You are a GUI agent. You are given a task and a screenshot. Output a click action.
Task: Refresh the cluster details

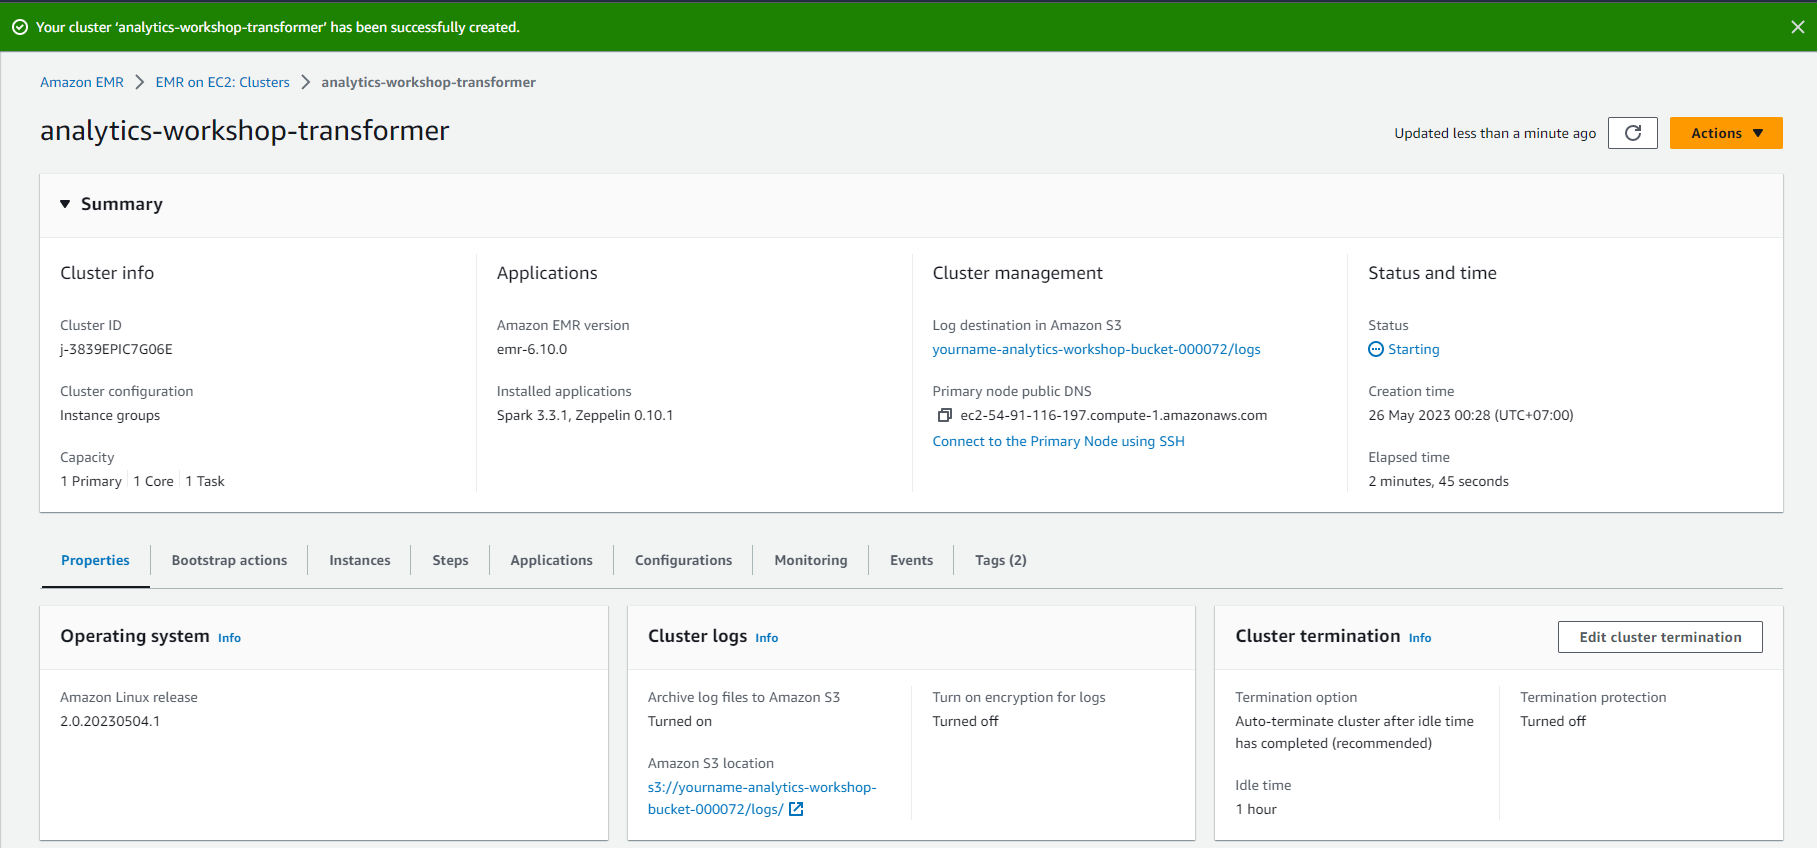pos(1633,133)
